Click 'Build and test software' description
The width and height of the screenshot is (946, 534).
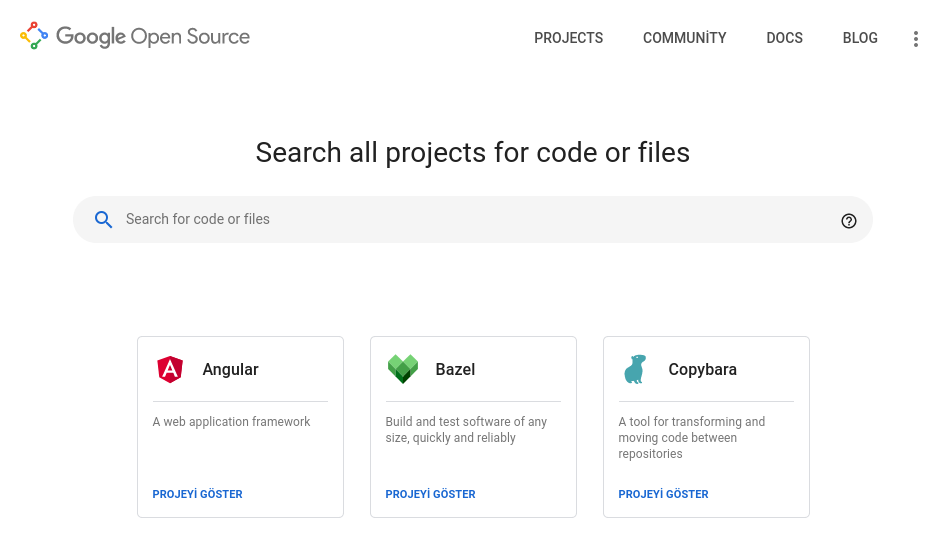click(466, 430)
